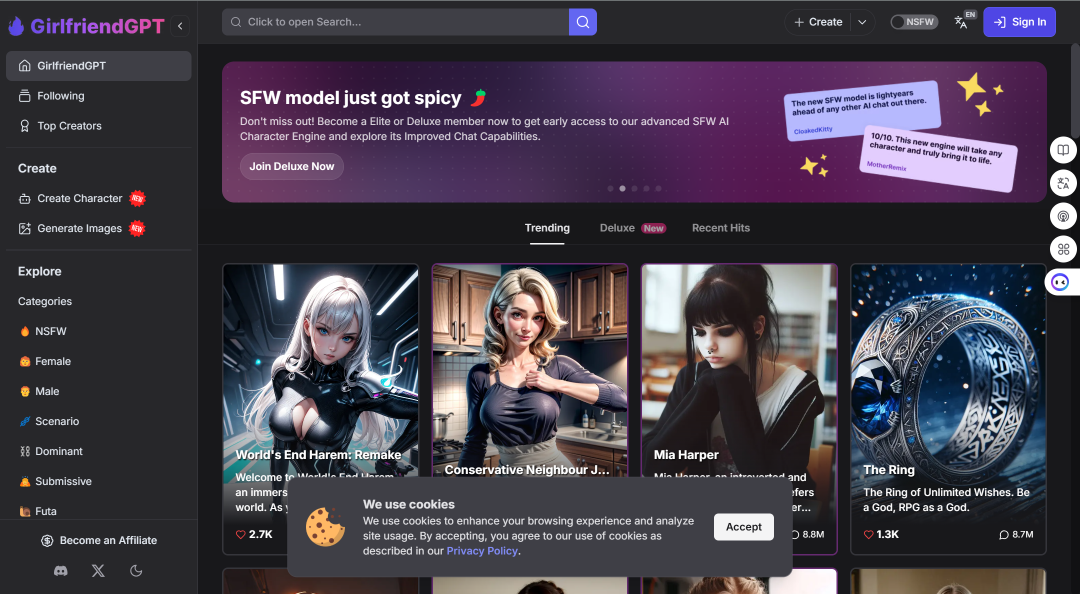Image resolution: width=1080 pixels, height=594 pixels.
Task: Open the language translate icon
Action: [961, 22]
